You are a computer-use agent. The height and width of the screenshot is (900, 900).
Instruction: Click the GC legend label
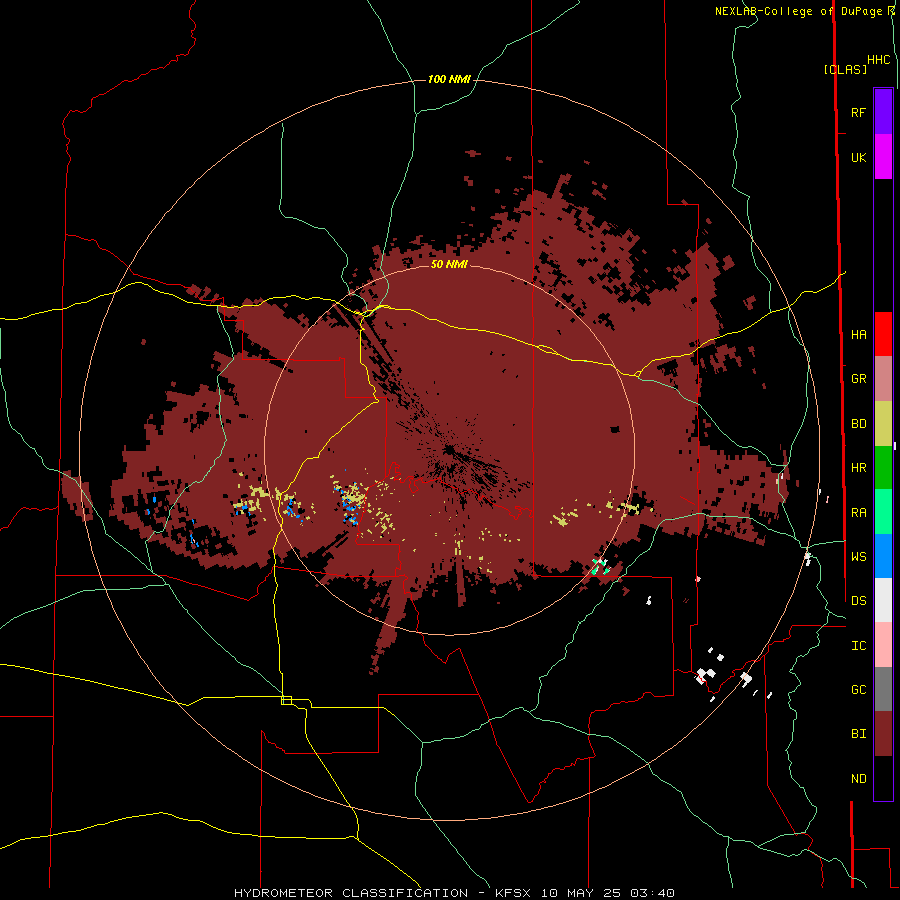[x=859, y=689]
